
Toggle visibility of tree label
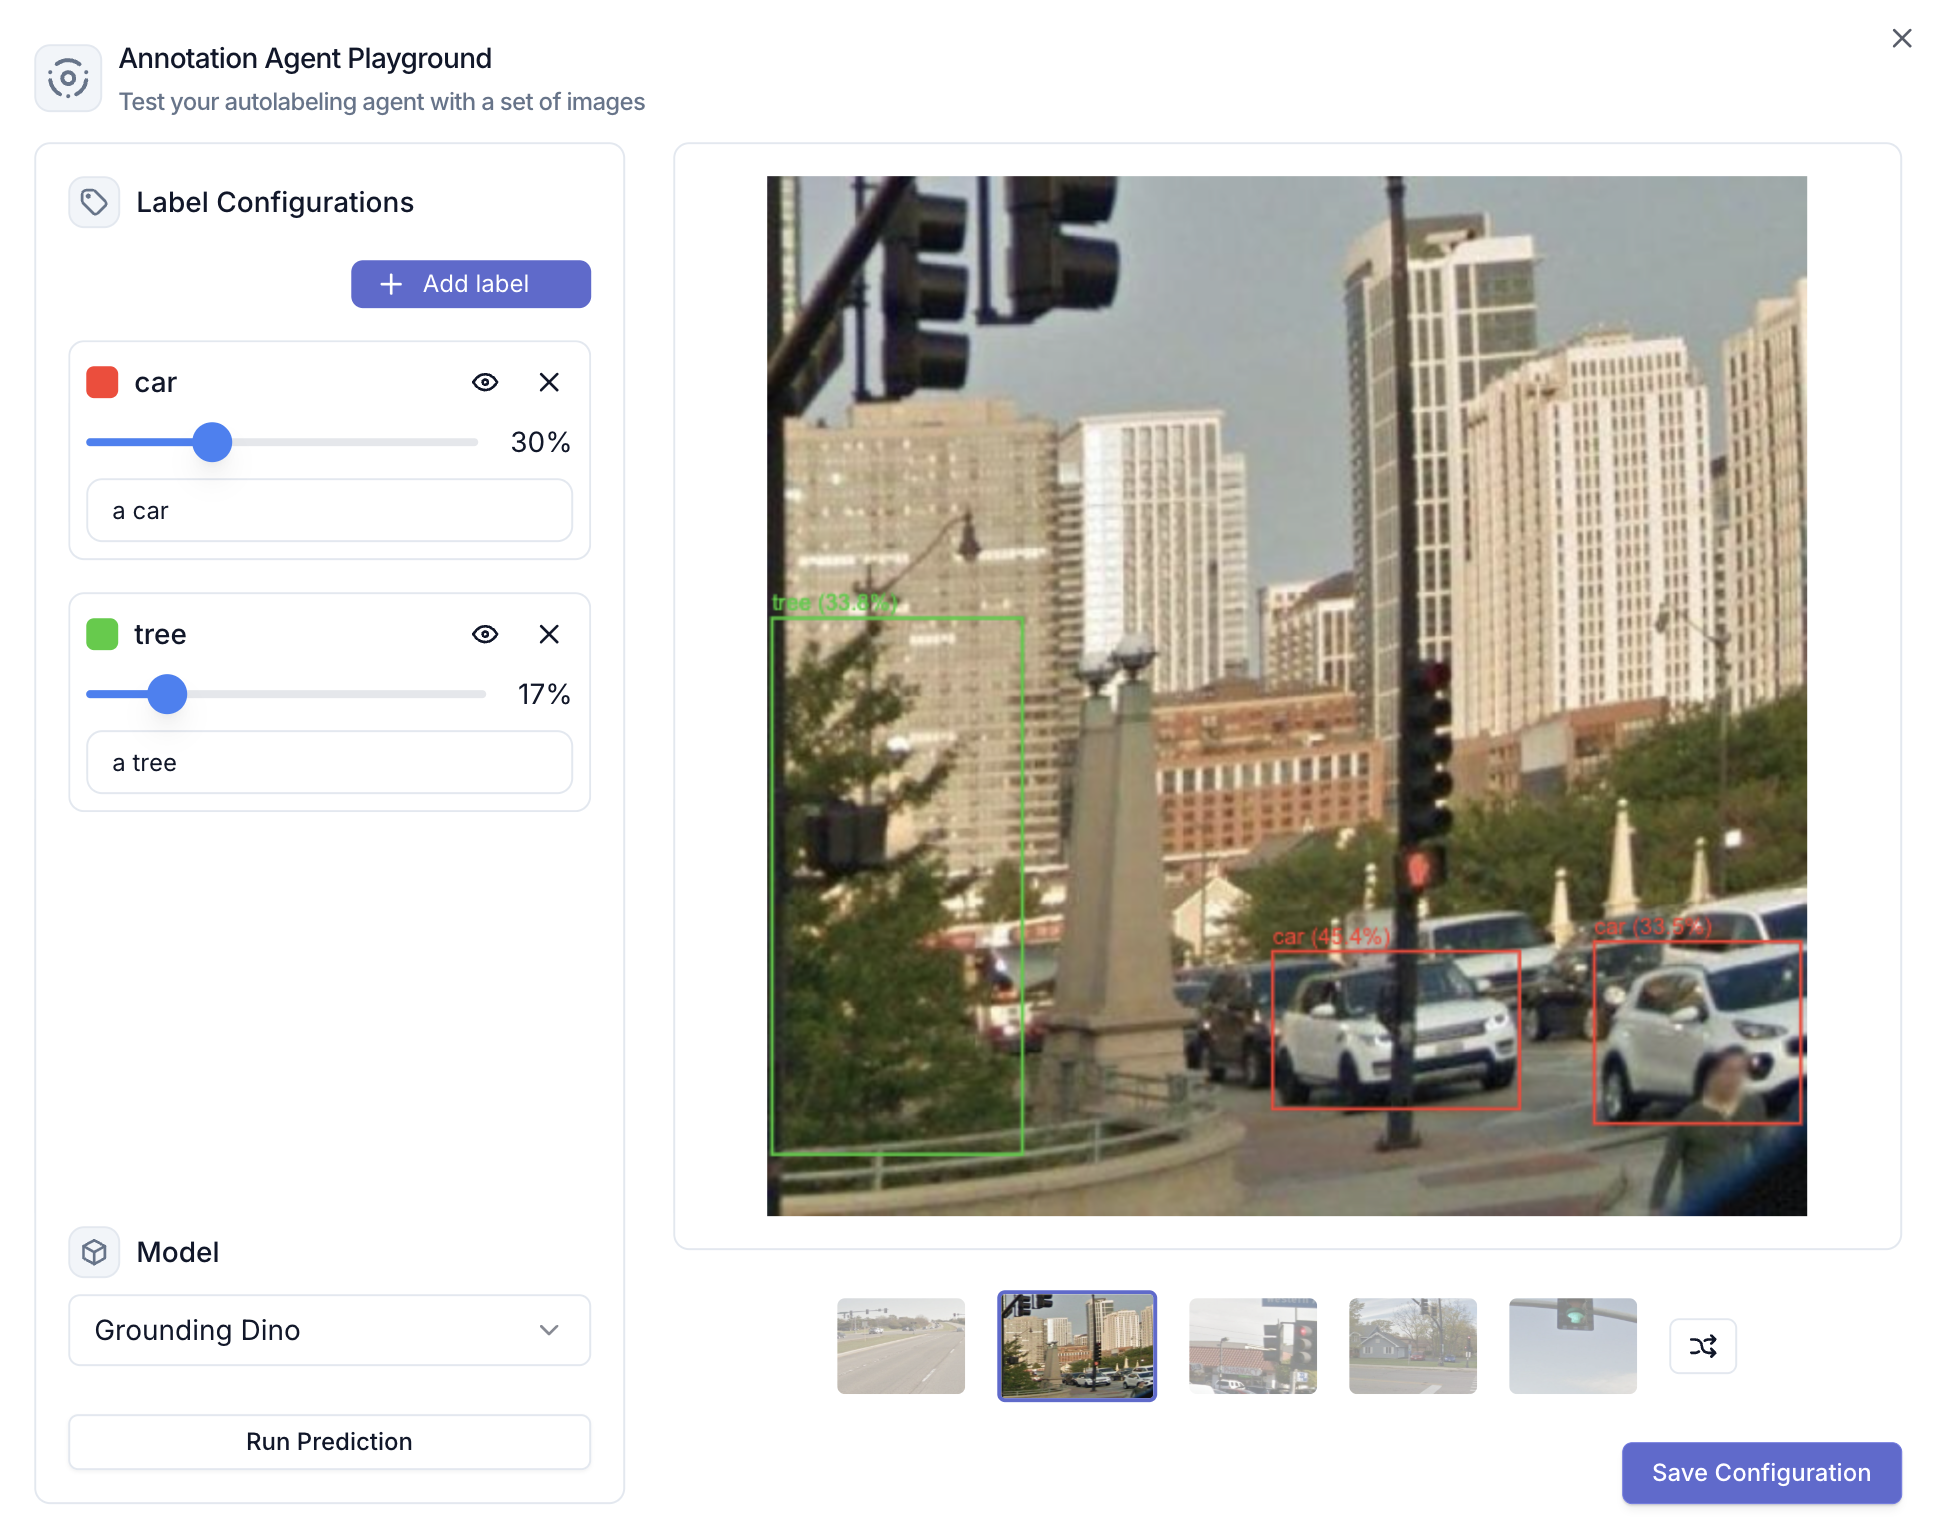pos(485,634)
